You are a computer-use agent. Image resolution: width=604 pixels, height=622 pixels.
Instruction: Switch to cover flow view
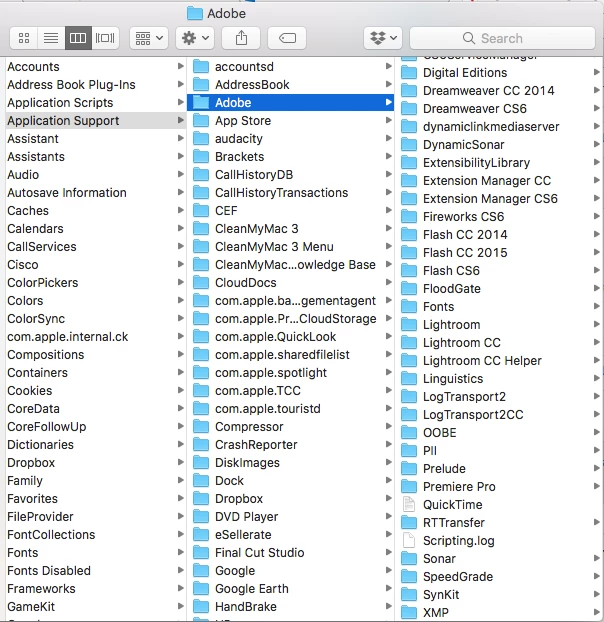[x=105, y=38]
